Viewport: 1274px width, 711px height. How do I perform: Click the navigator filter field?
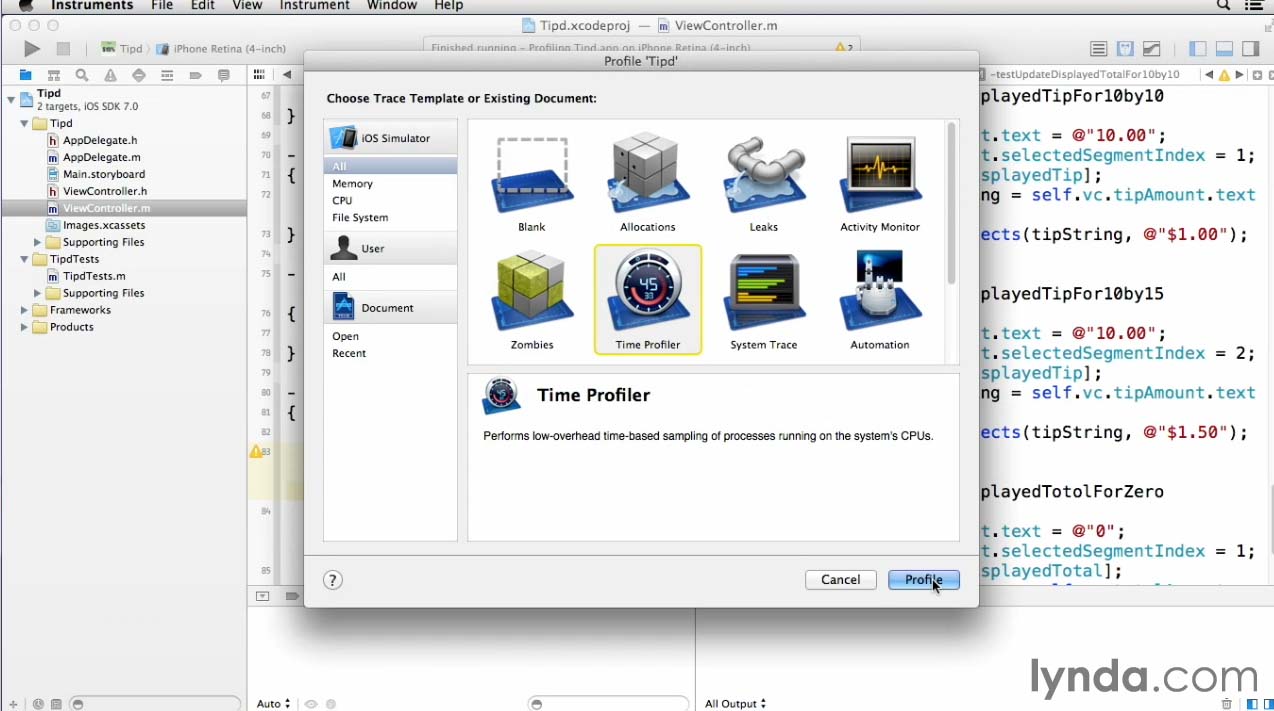tap(155, 704)
